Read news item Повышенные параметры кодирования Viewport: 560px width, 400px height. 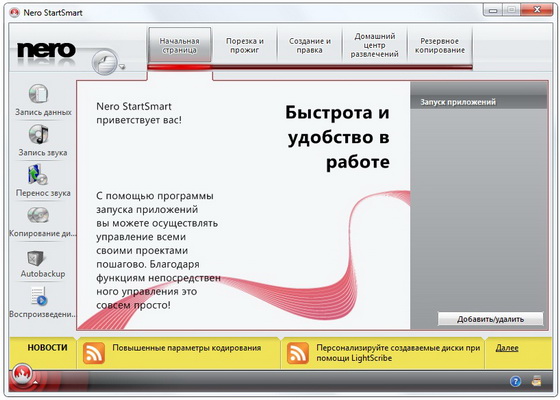pyautogui.click(x=187, y=348)
